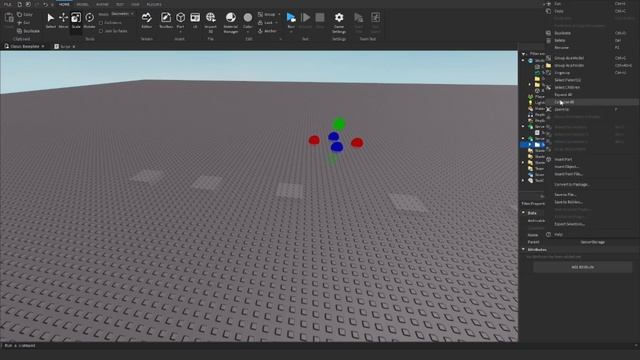Click the Undo arrow
The image size is (640, 360).
45,4
